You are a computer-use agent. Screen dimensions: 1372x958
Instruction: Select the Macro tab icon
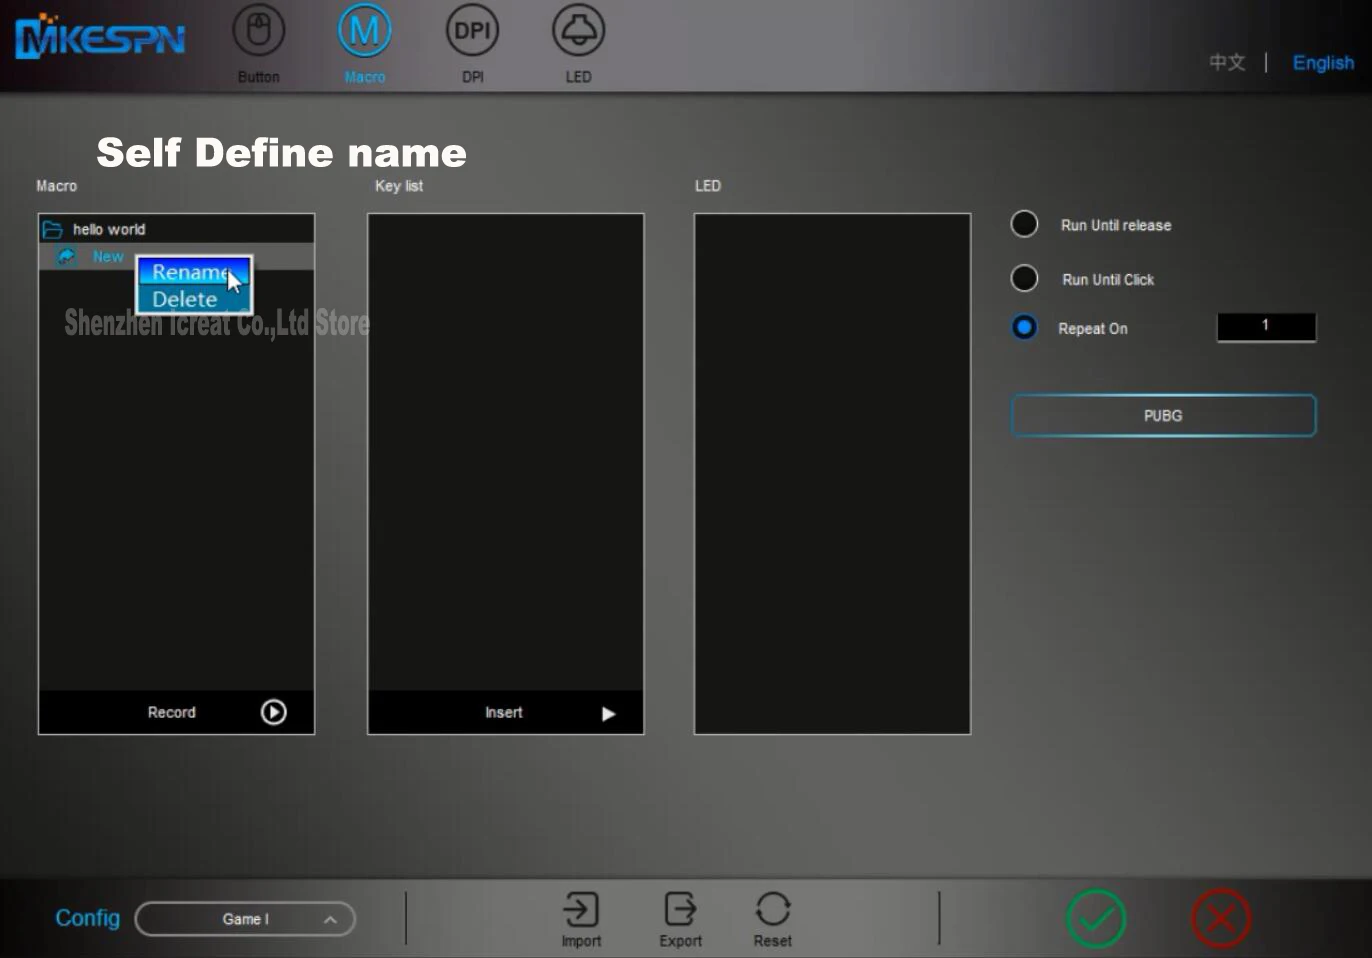[x=364, y=32]
